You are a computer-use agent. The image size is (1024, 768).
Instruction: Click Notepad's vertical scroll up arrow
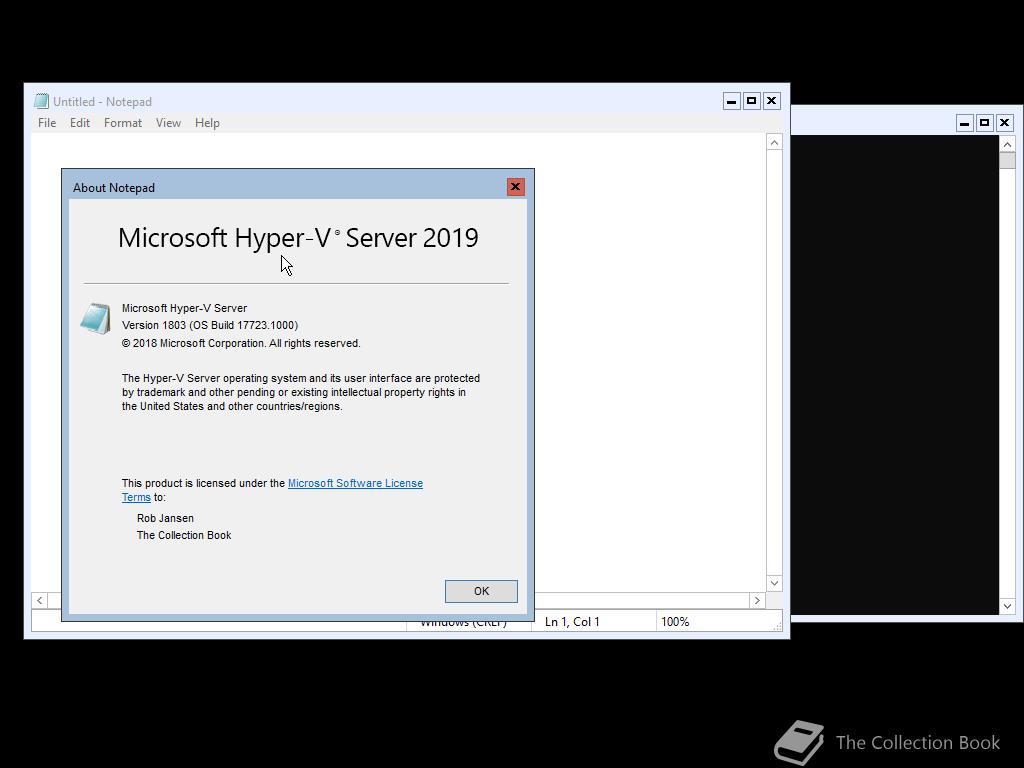[x=775, y=142]
